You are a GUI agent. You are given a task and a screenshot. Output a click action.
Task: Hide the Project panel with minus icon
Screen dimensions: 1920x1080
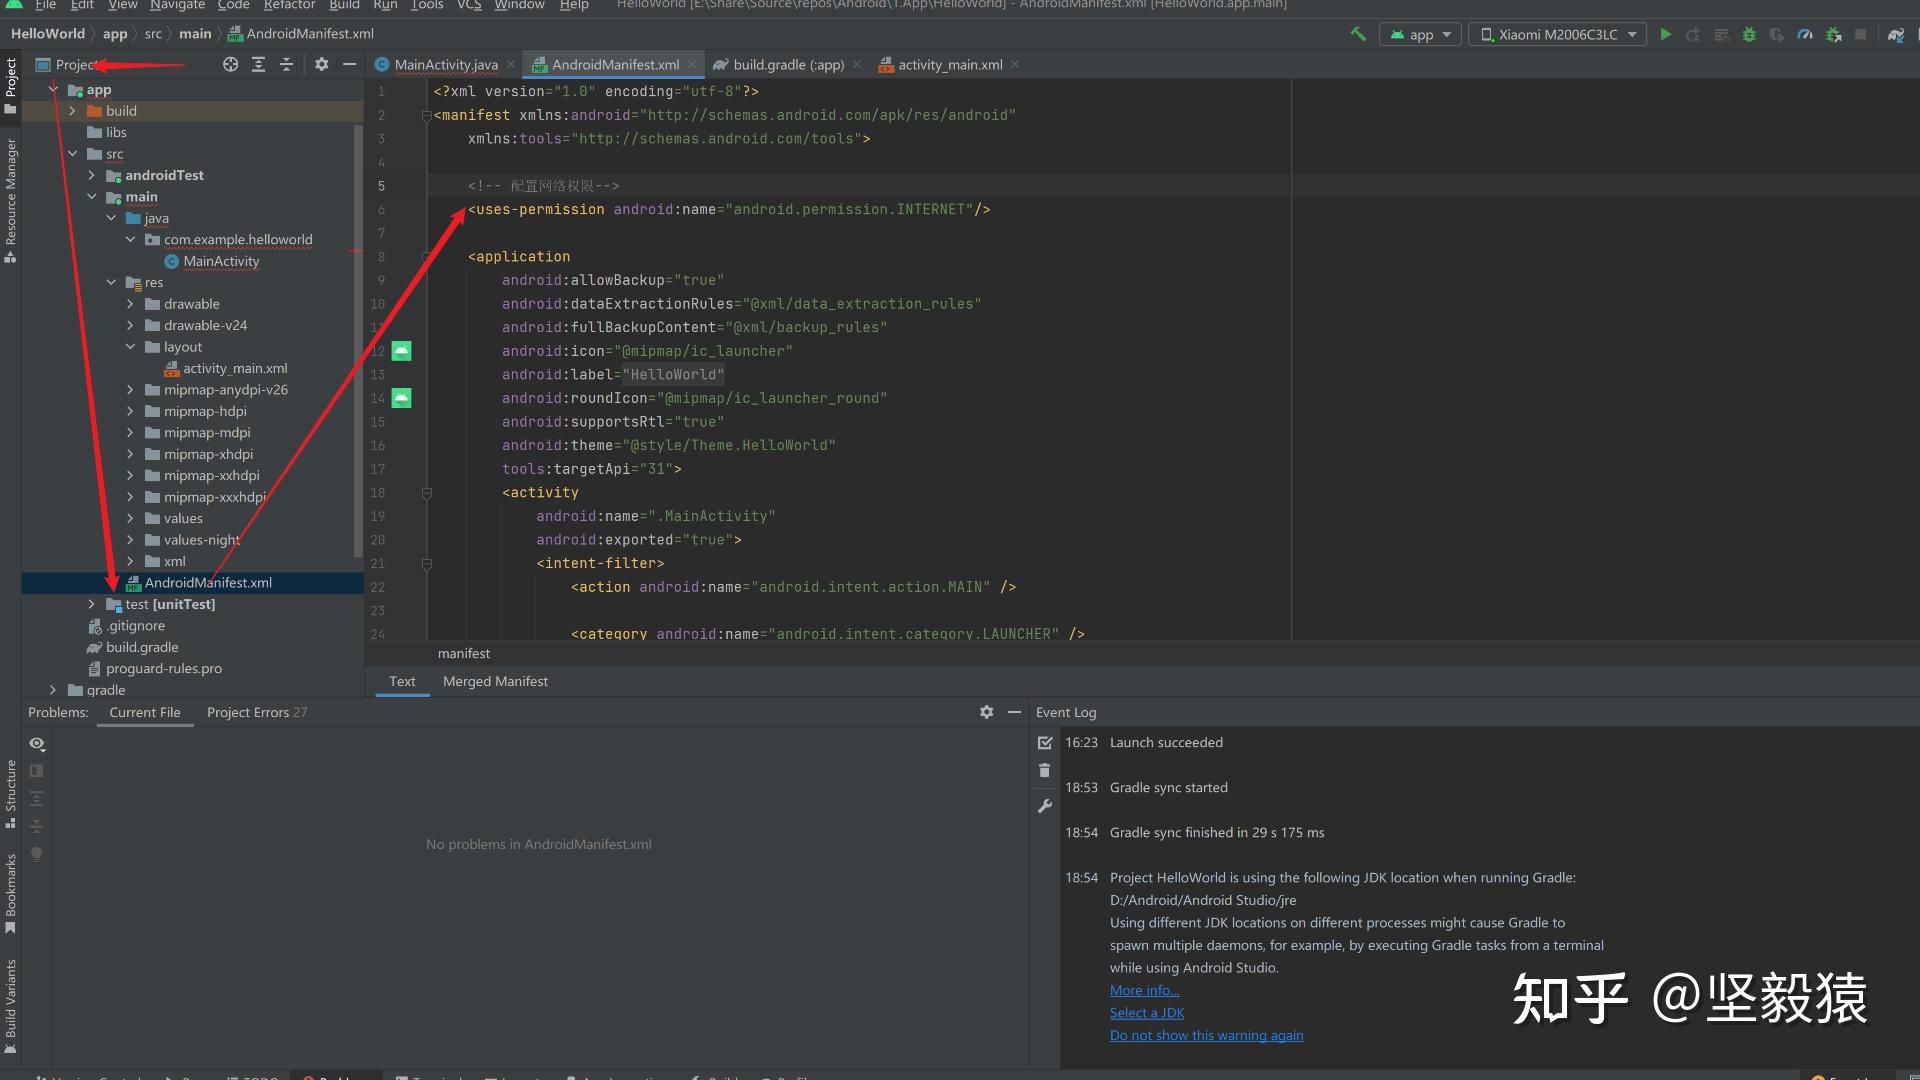349,64
